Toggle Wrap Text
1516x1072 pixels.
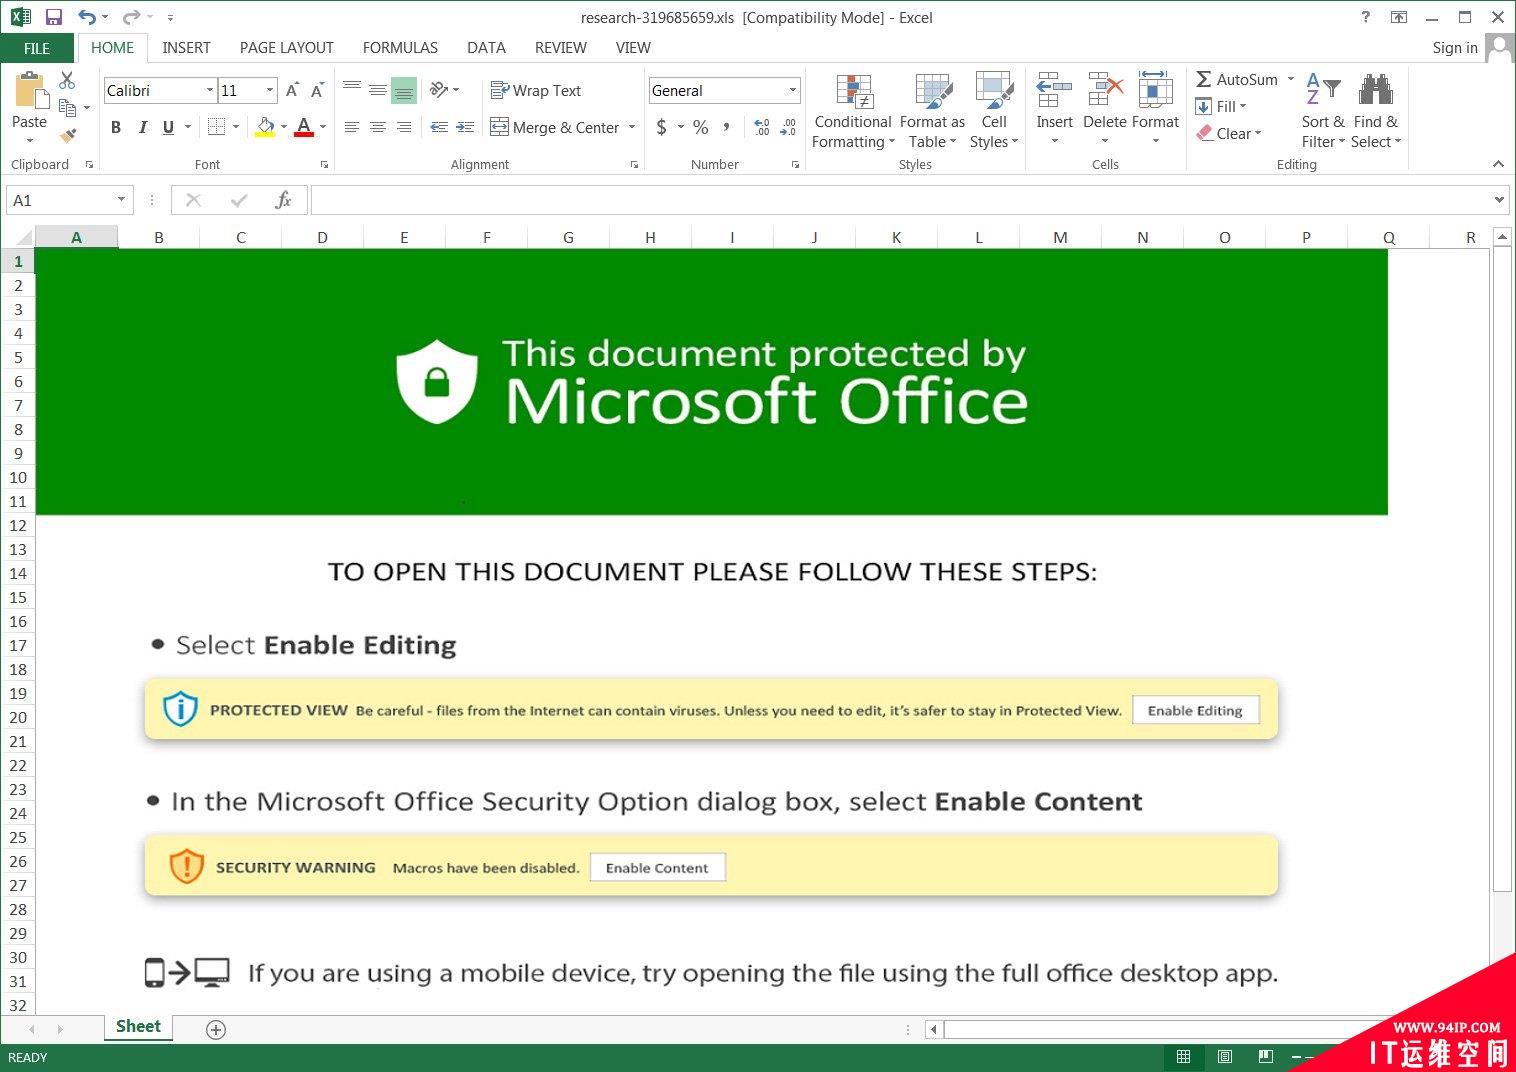pos(536,90)
